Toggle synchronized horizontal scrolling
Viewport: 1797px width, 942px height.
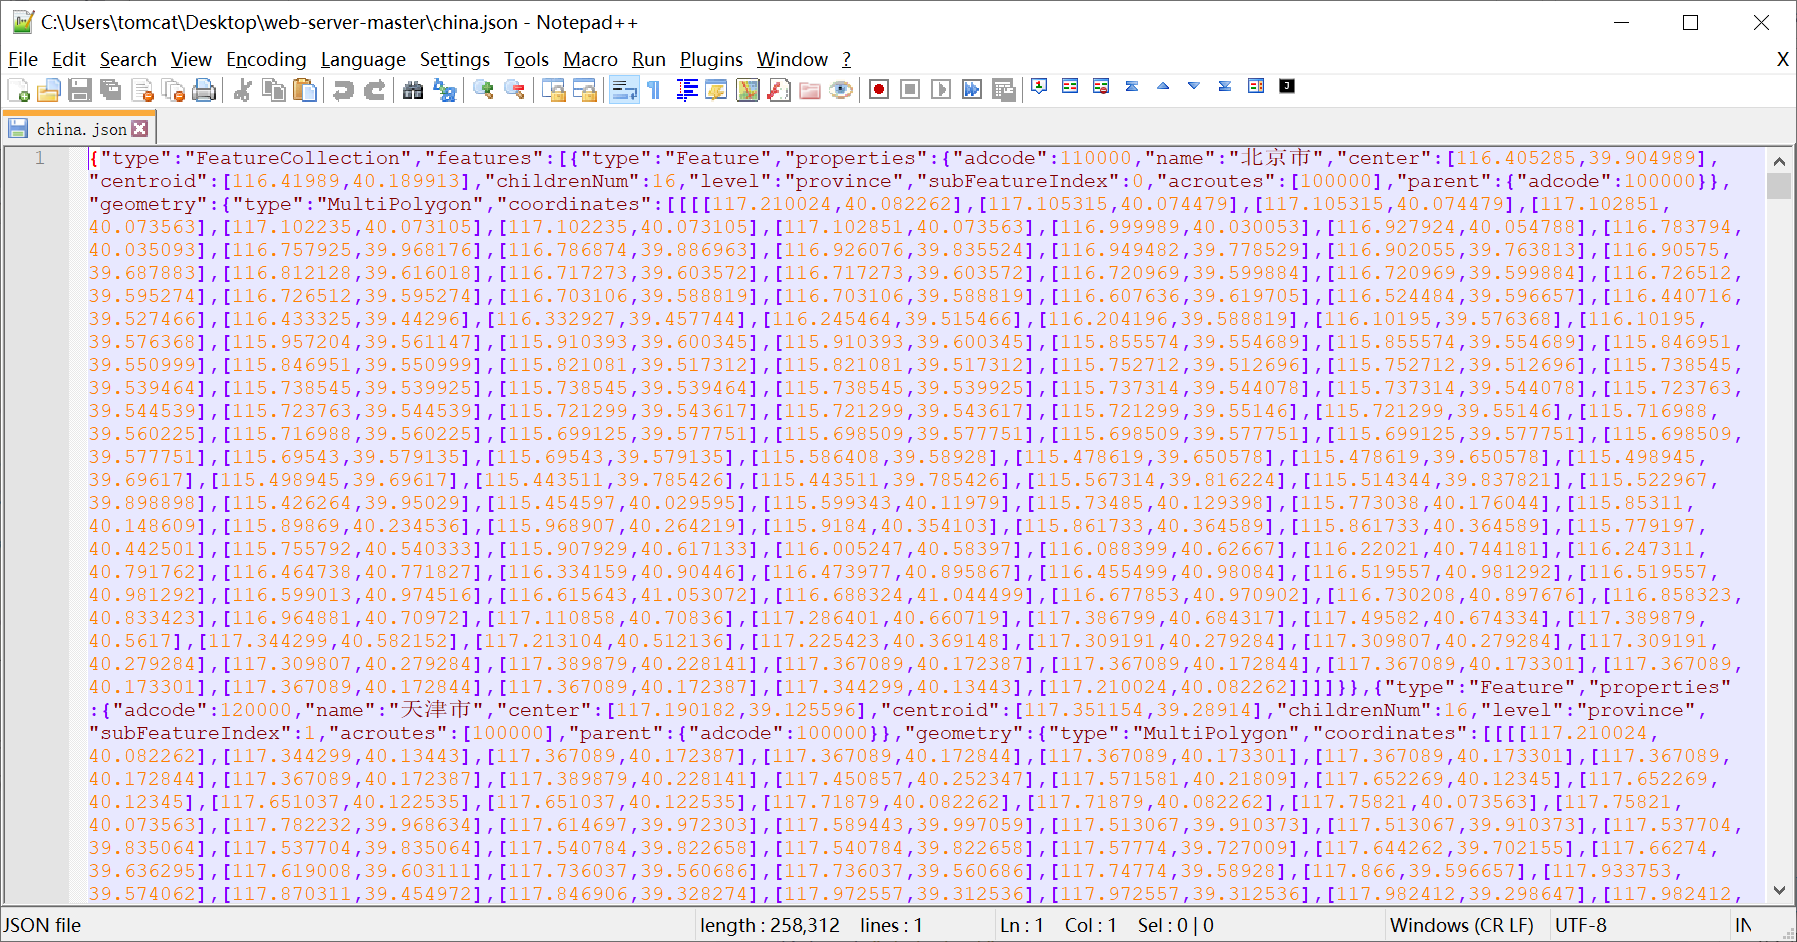tap(584, 91)
